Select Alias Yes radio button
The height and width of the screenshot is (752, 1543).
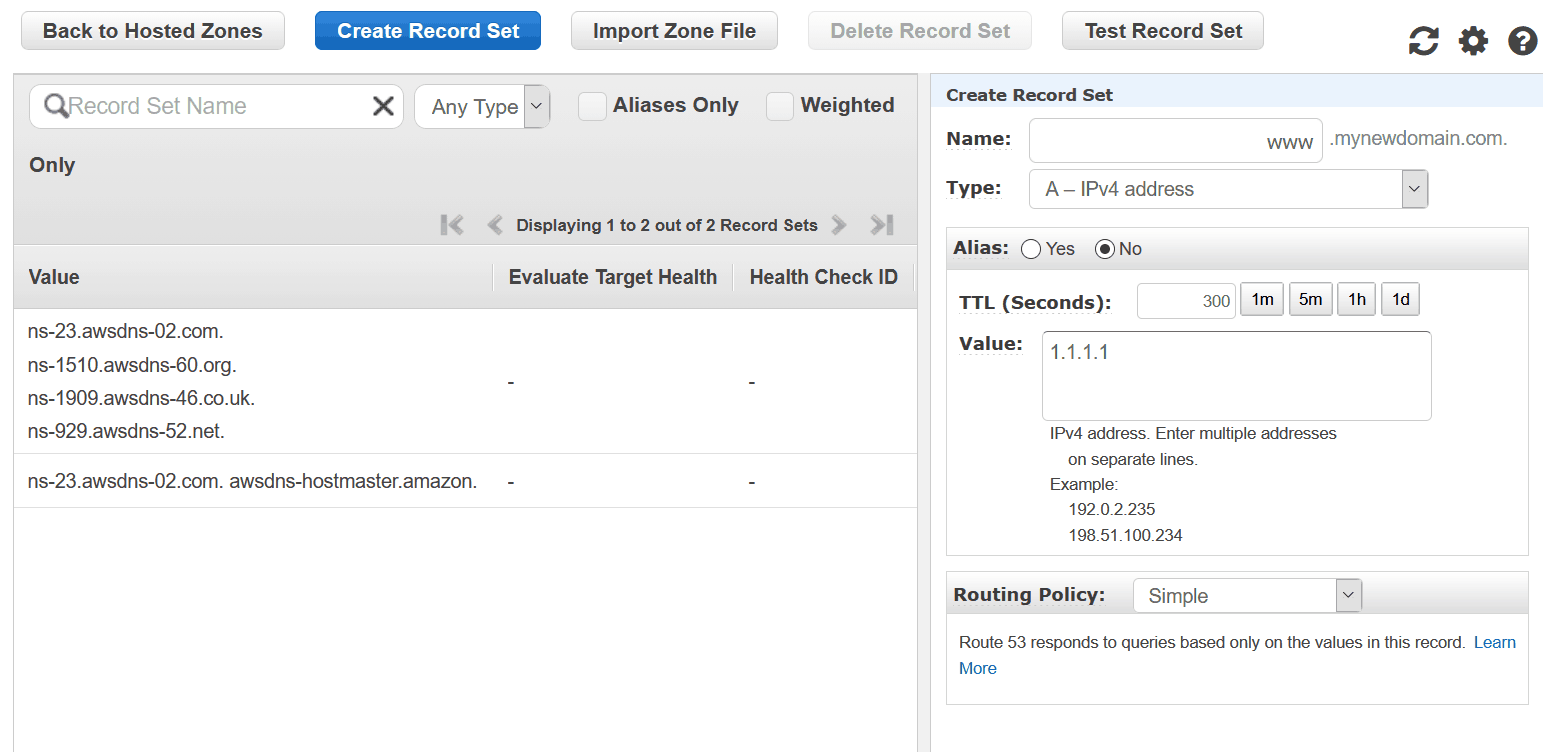1031,249
